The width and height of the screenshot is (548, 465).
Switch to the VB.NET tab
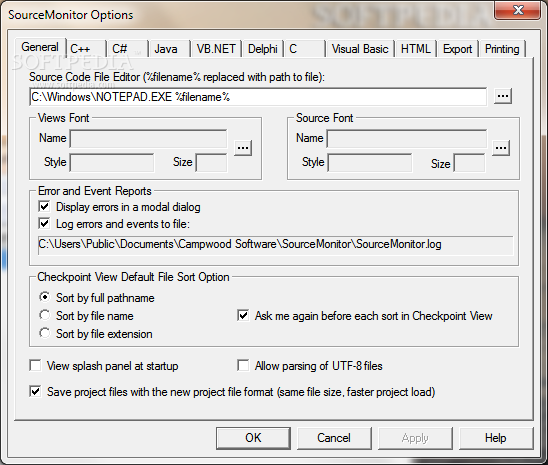click(x=216, y=49)
